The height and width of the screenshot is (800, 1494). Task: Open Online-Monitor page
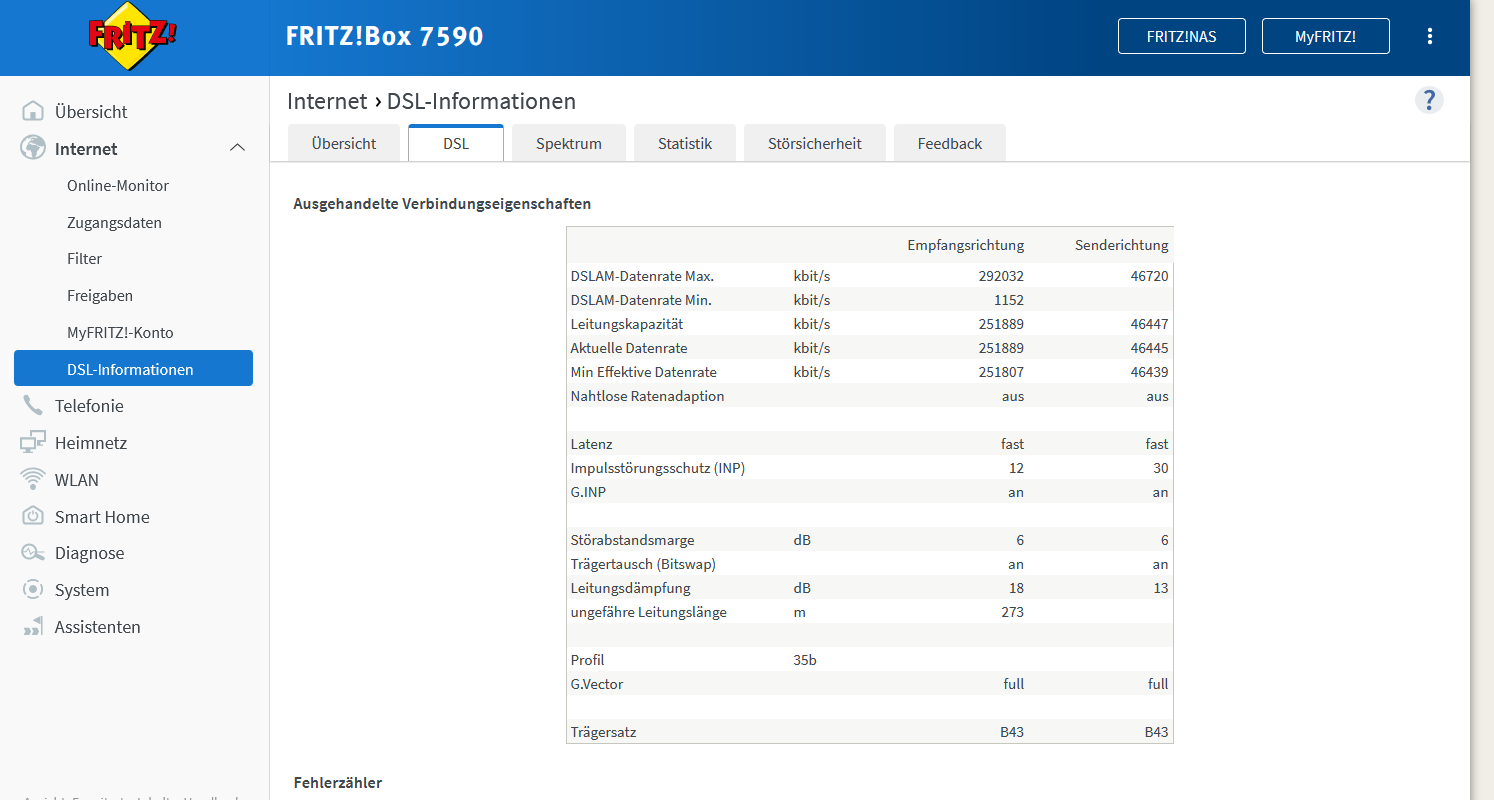pos(118,185)
